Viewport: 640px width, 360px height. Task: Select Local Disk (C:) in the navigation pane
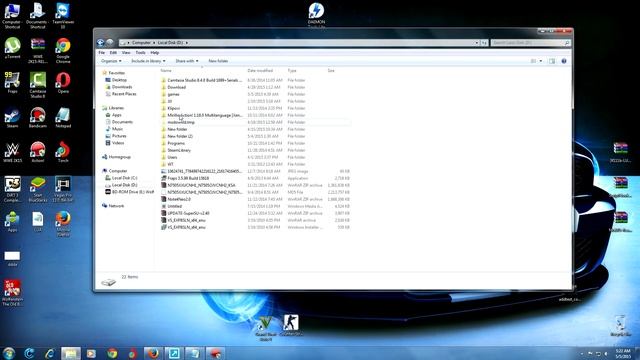pyautogui.click(x=121, y=178)
